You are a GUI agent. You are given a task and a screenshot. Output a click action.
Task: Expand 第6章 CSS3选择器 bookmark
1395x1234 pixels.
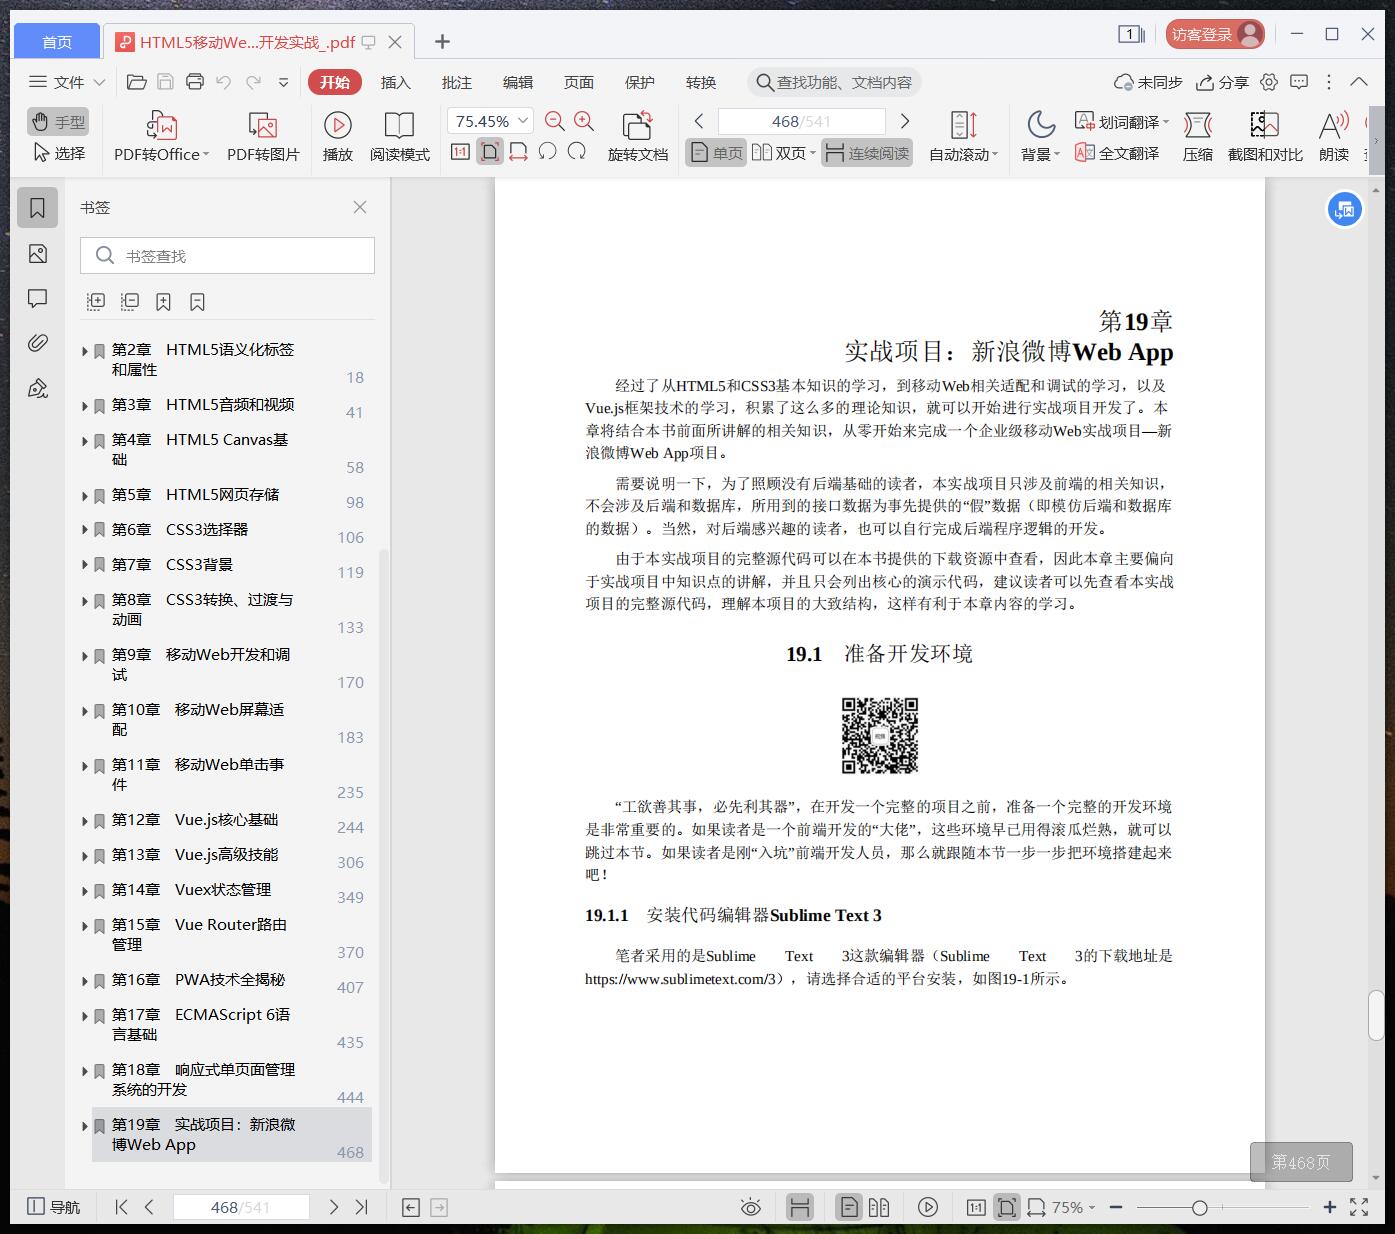pyautogui.click(x=85, y=531)
